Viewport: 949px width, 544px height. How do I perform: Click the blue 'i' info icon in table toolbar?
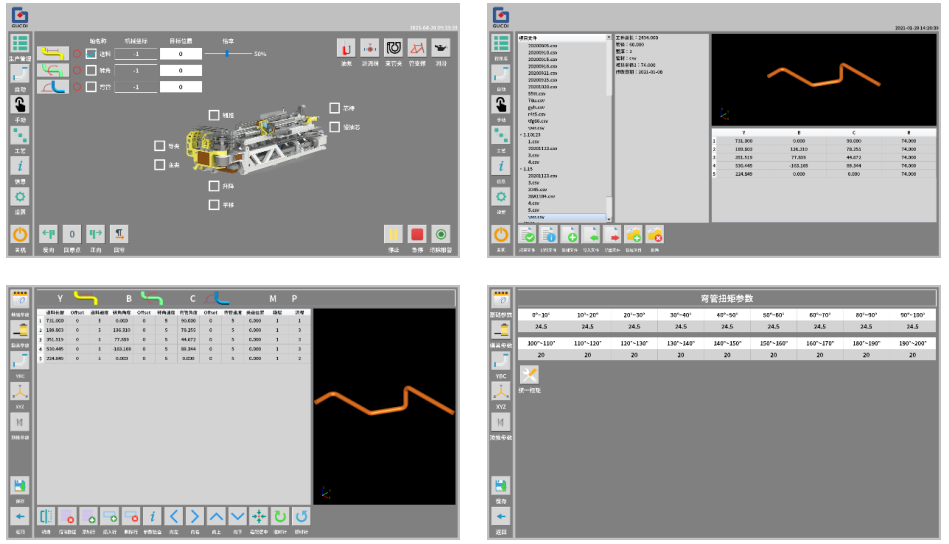[x=151, y=516]
